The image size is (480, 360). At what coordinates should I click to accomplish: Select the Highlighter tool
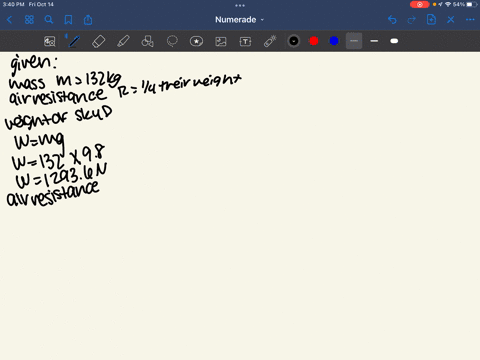(123, 41)
